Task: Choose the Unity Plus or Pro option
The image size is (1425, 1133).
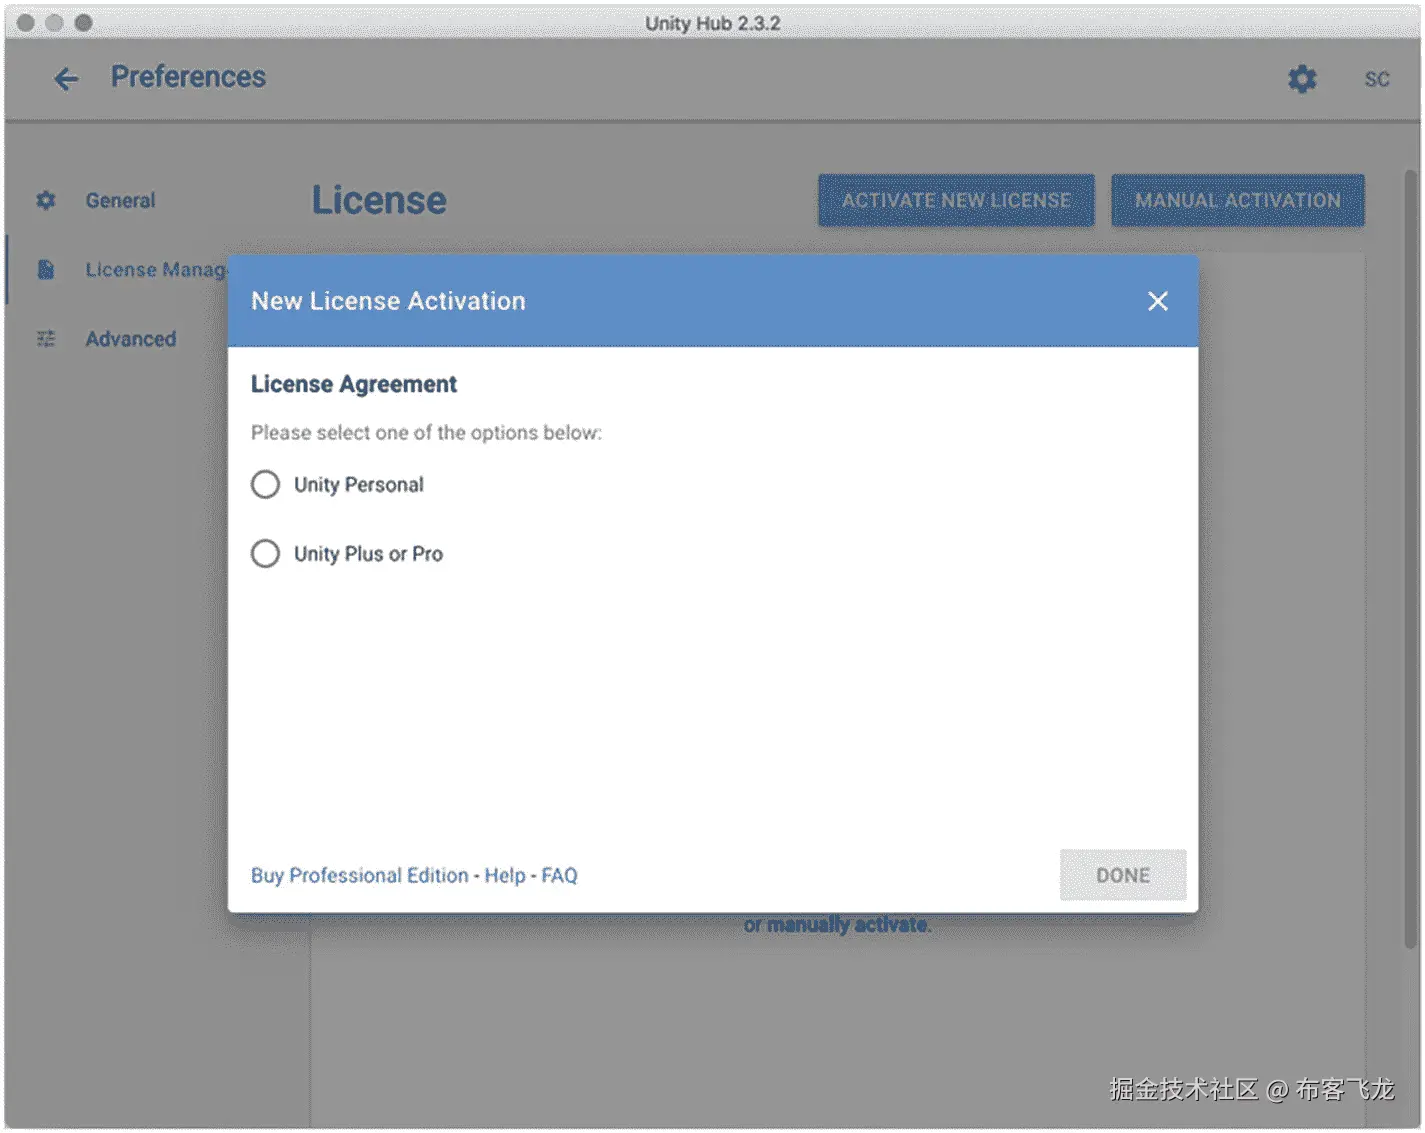Action: tap(265, 554)
